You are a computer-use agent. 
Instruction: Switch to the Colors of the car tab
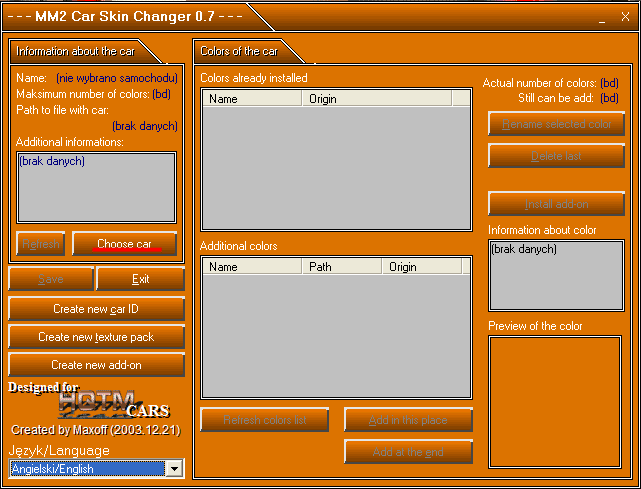tap(239, 50)
